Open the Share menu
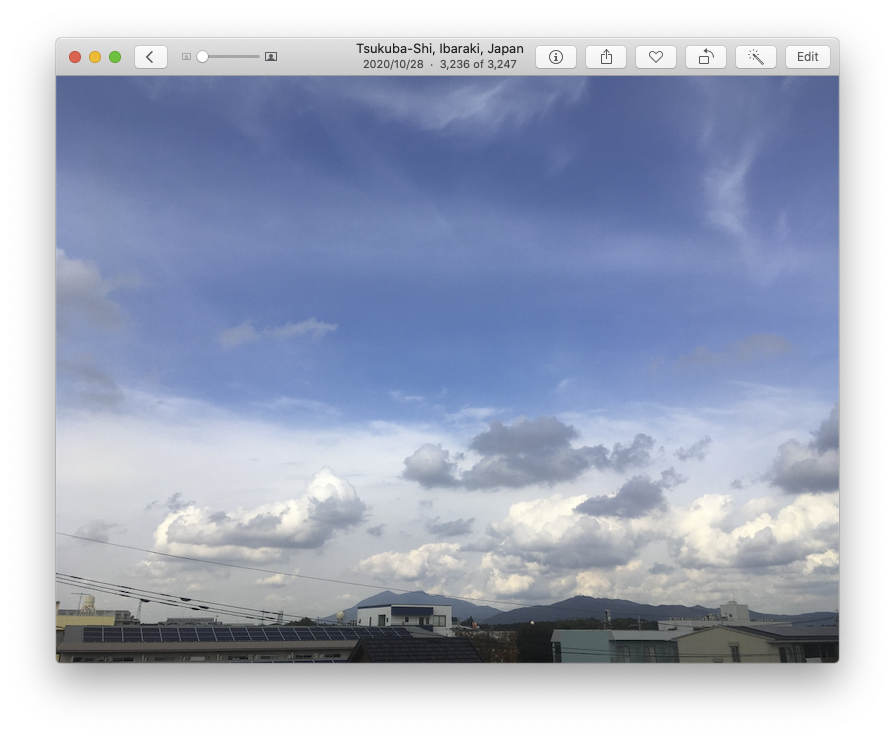895x737 pixels. click(606, 57)
